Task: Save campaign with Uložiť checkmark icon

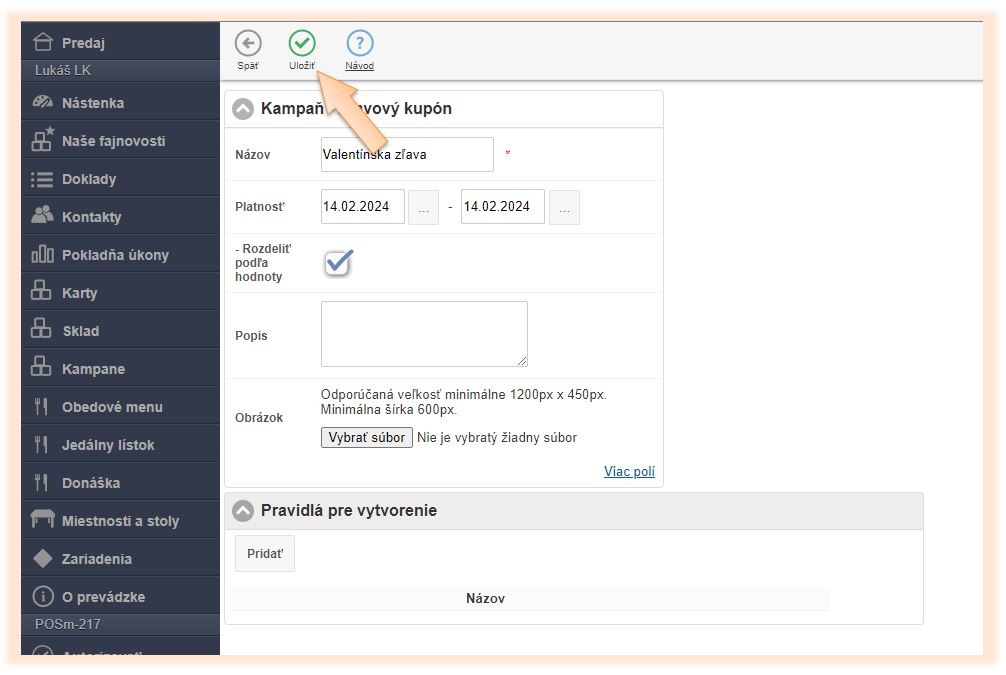Action: tap(302, 43)
